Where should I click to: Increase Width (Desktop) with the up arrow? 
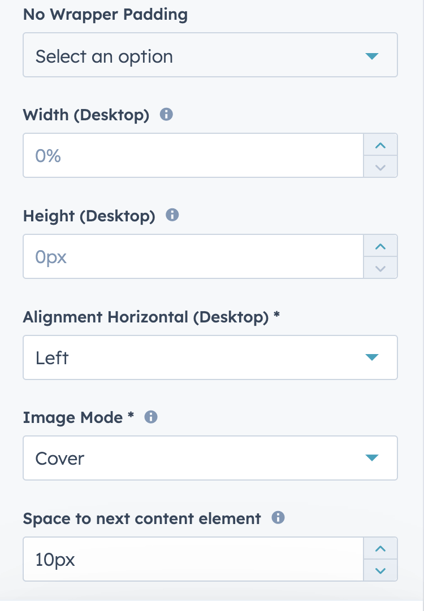pos(380,145)
